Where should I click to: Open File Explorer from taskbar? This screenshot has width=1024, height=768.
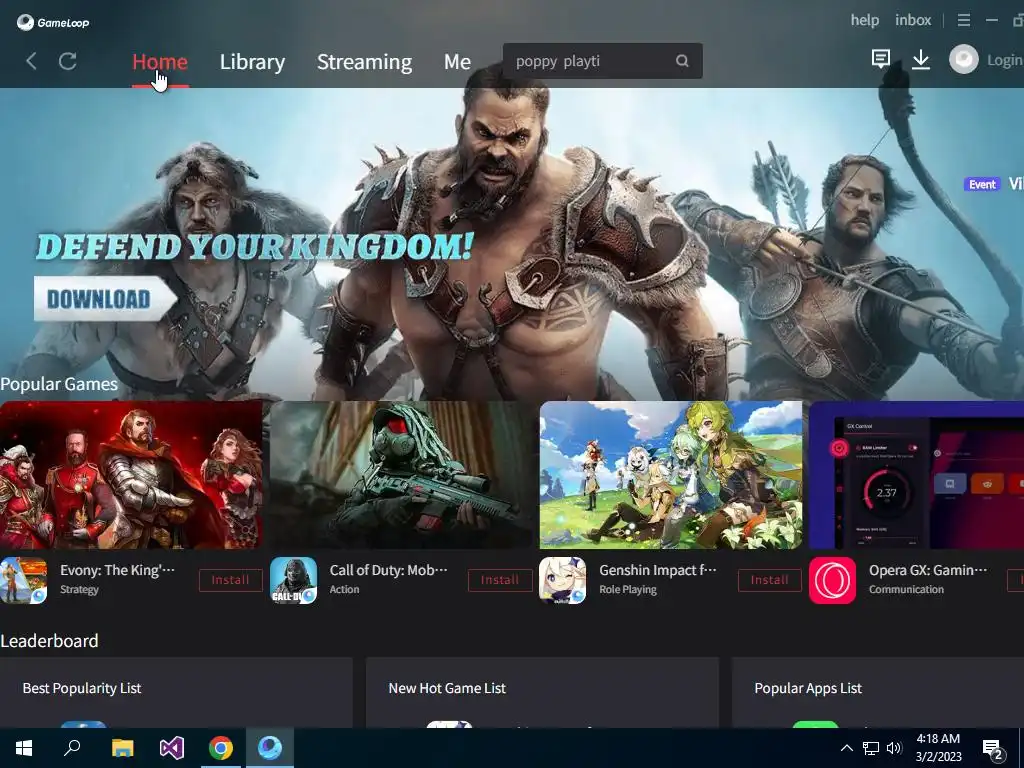click(x=122, y=748)
